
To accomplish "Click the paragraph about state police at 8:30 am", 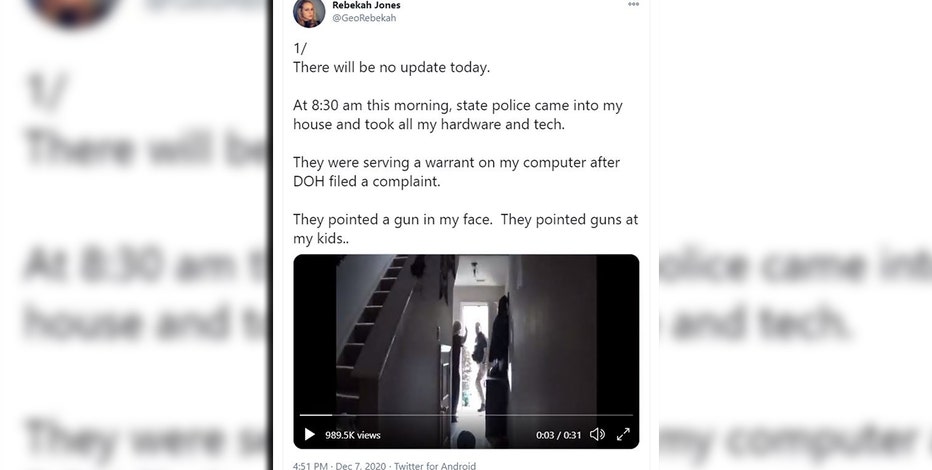I will [x=458, y=115].
